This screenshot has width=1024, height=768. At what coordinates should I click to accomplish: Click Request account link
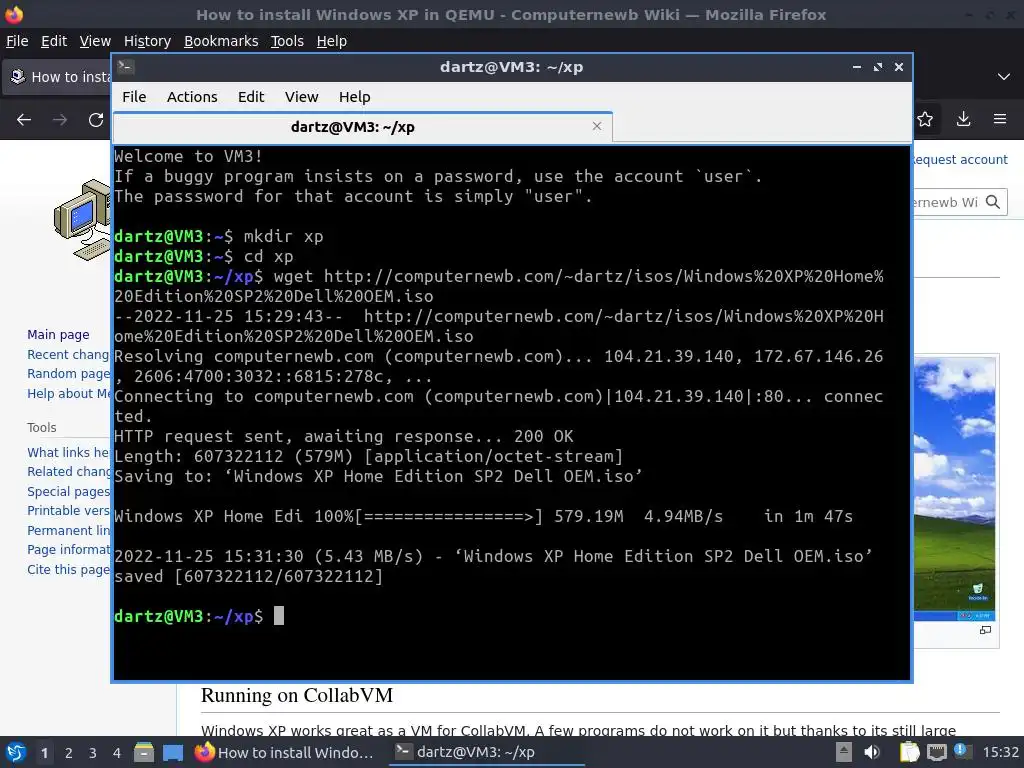[x=960, y=159]
